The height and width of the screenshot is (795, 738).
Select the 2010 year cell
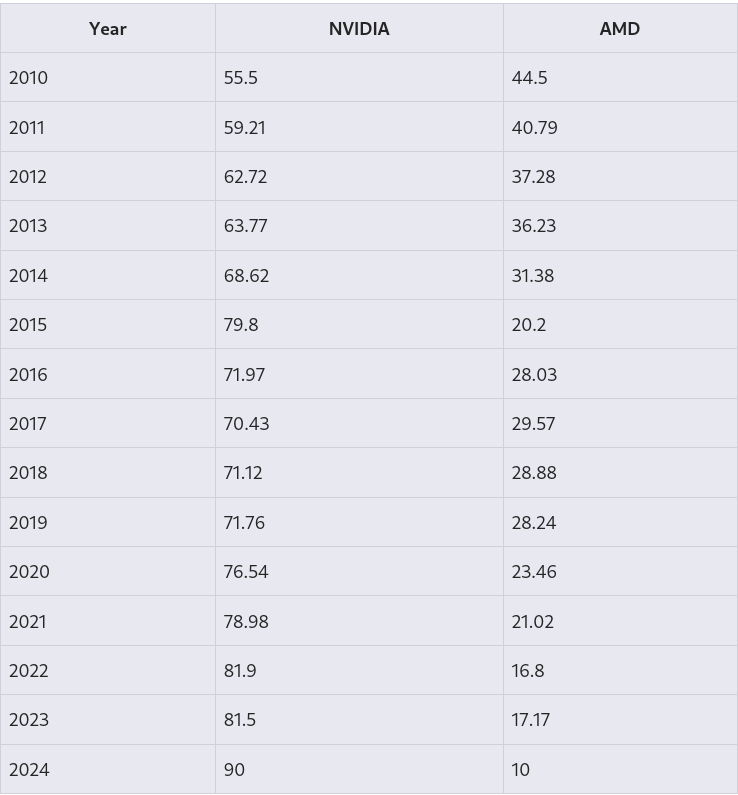[x=28, y=78]
